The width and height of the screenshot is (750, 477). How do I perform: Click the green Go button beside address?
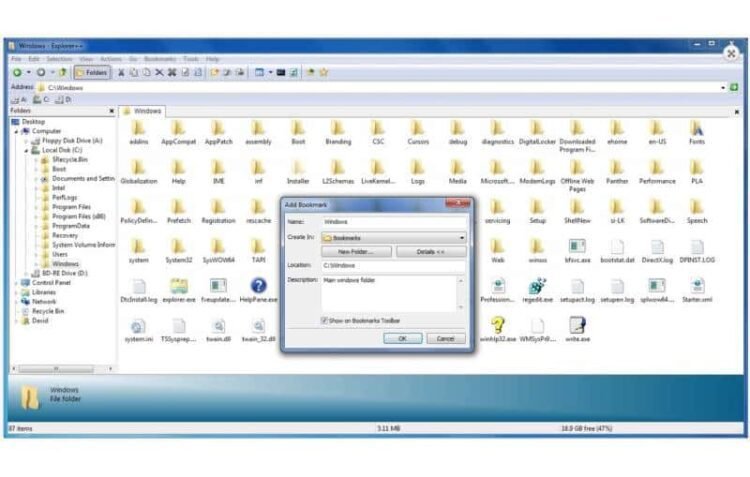coord(734,88)
